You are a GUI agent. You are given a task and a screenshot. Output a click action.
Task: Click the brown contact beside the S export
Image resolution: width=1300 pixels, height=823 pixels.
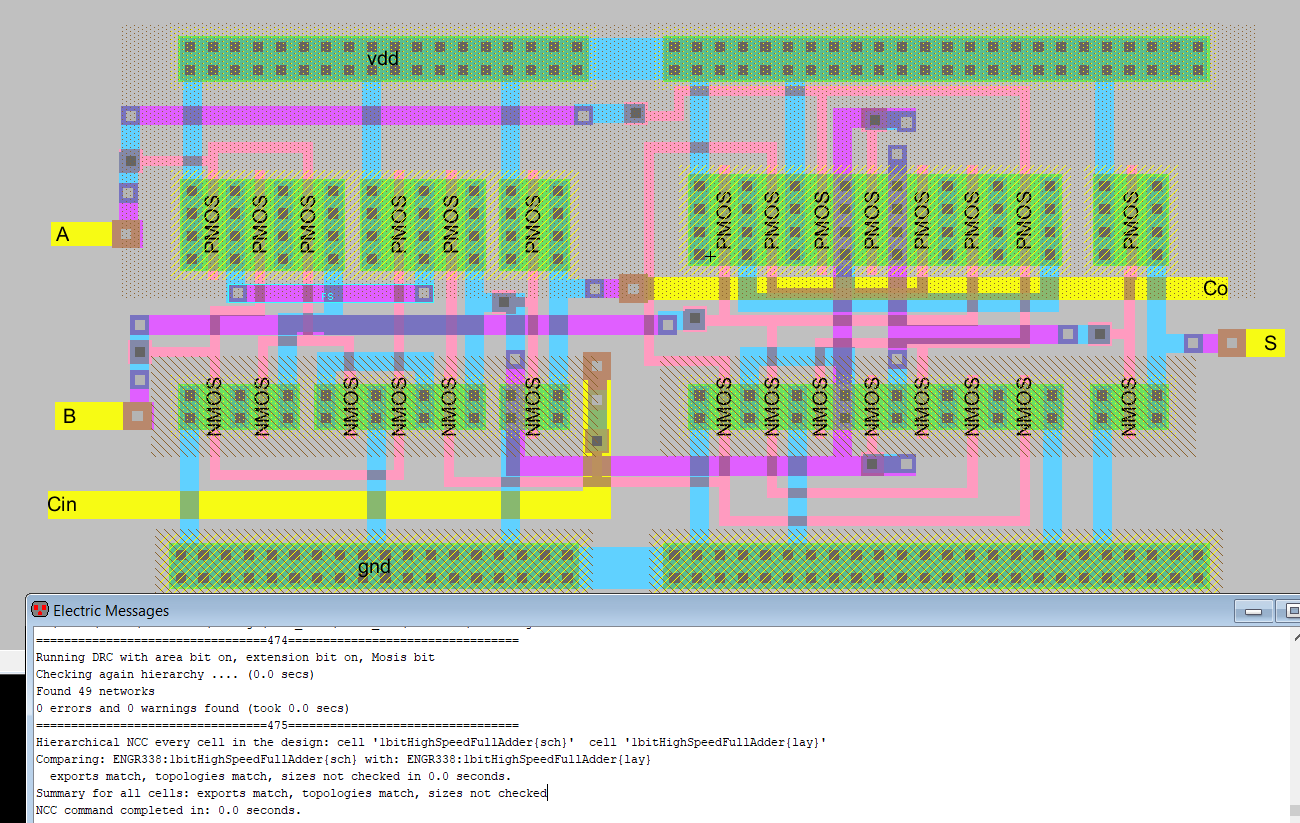[x=1232, y=343]
